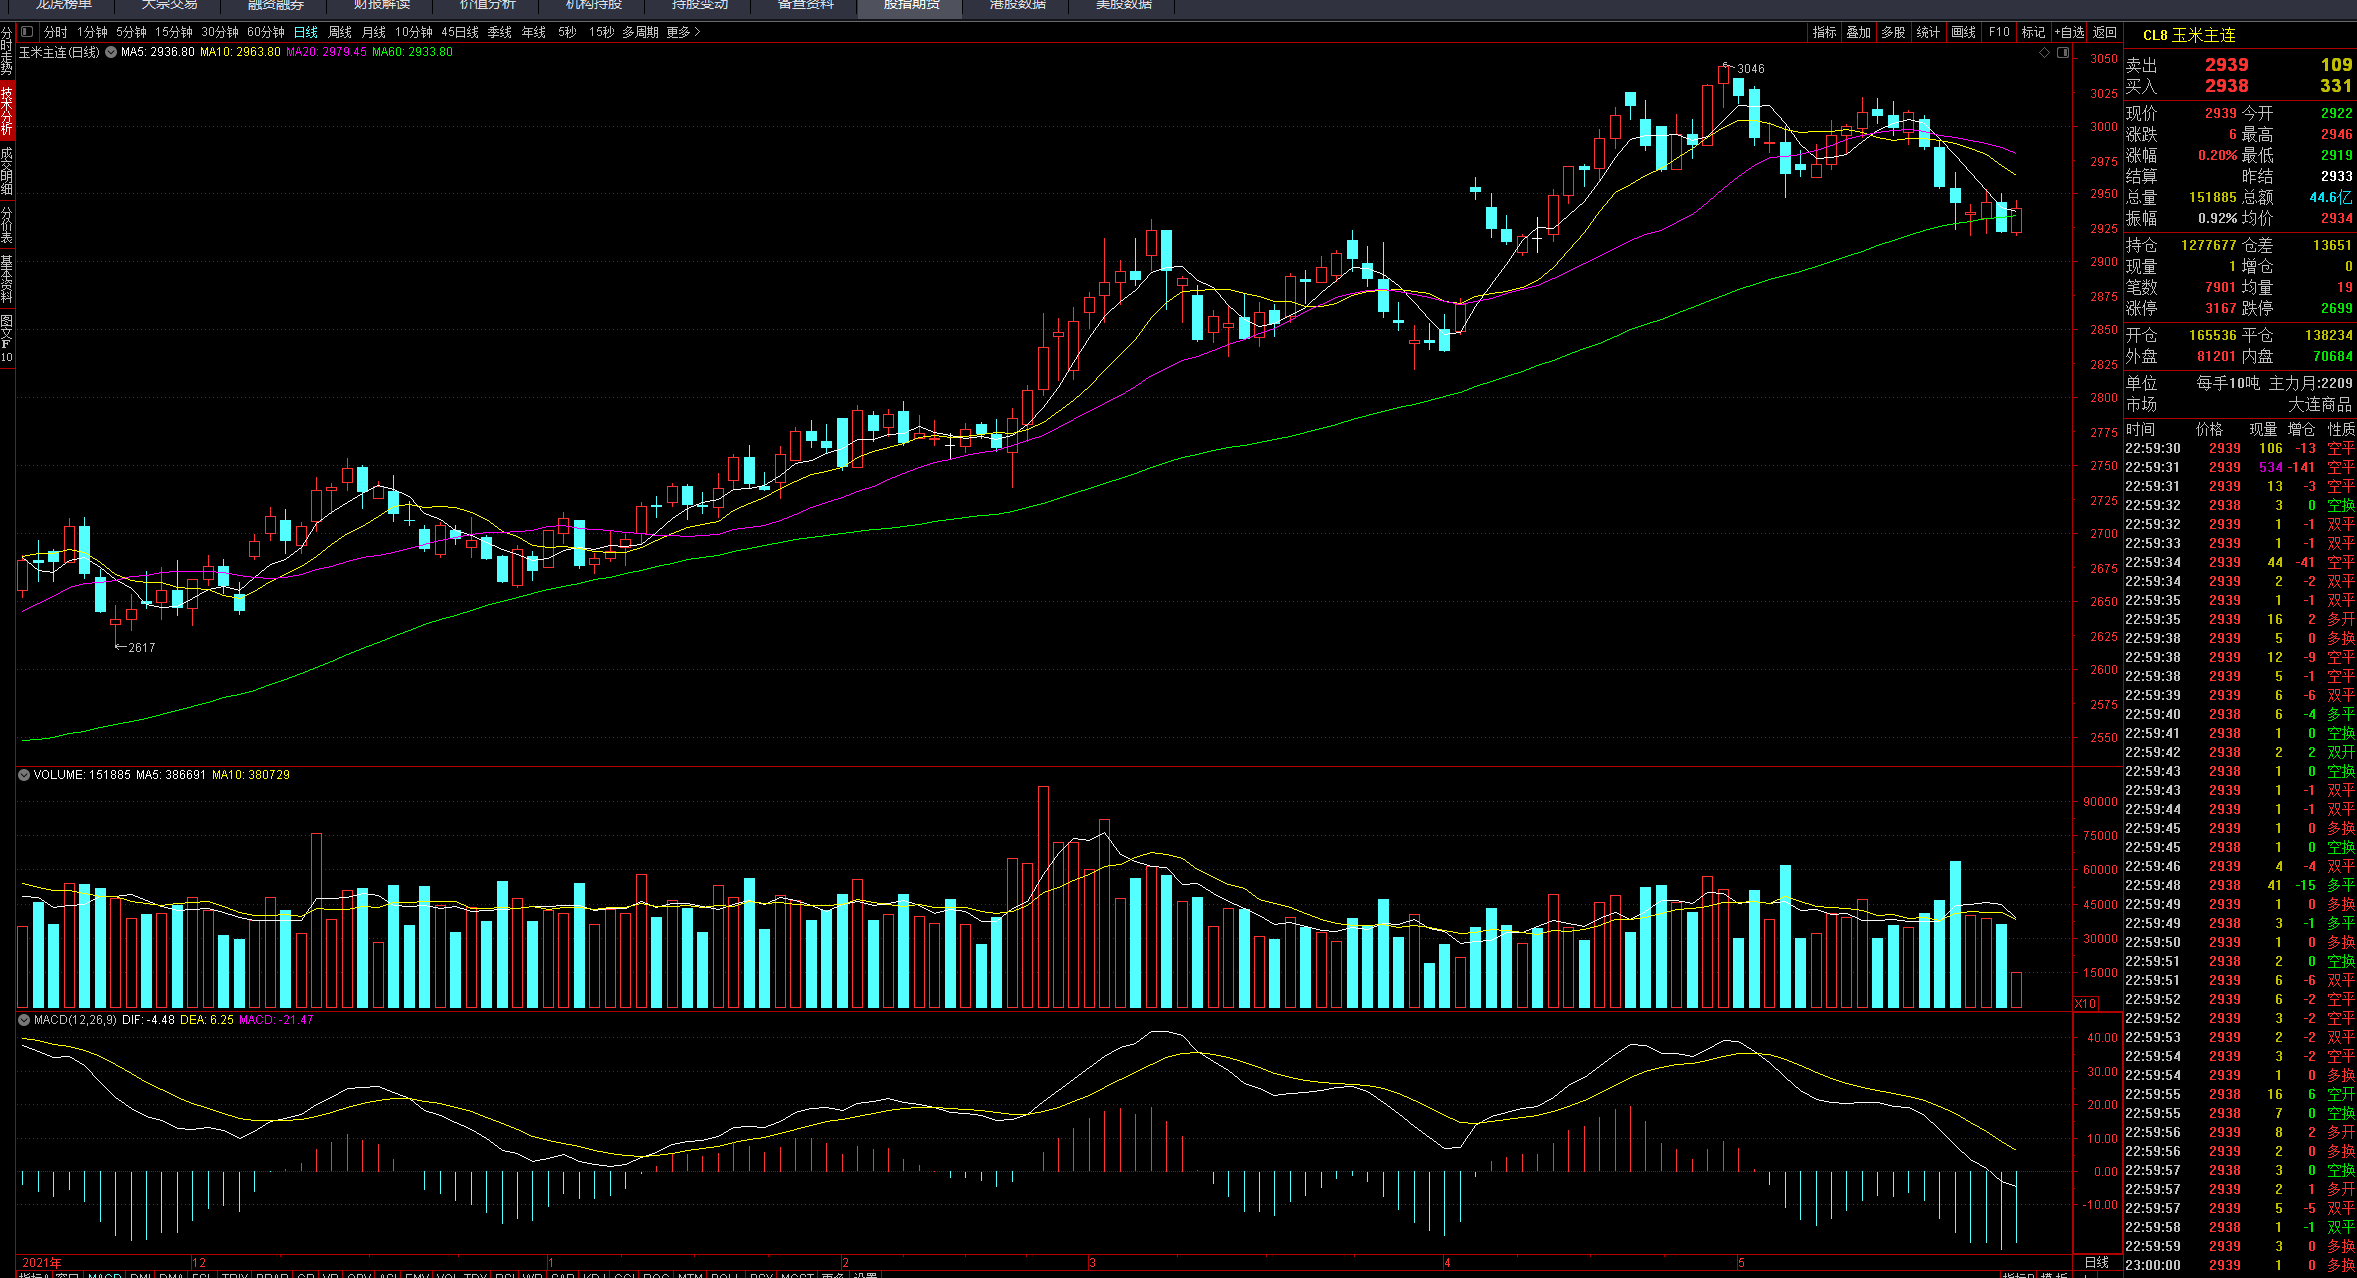Switch to the 60分钟 chart period
Screen dimensions: 2357x1278
[x=266, y=32]
